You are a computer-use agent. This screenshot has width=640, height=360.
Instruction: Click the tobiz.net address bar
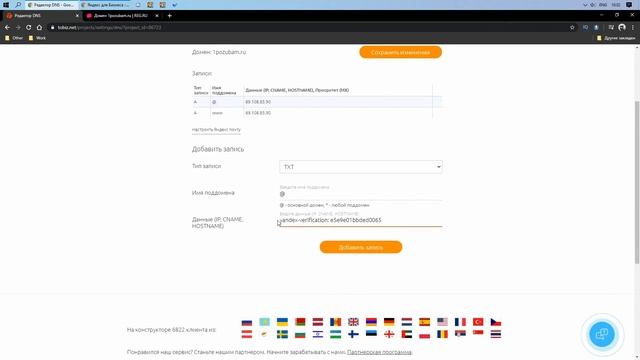[x=306, y=27]
